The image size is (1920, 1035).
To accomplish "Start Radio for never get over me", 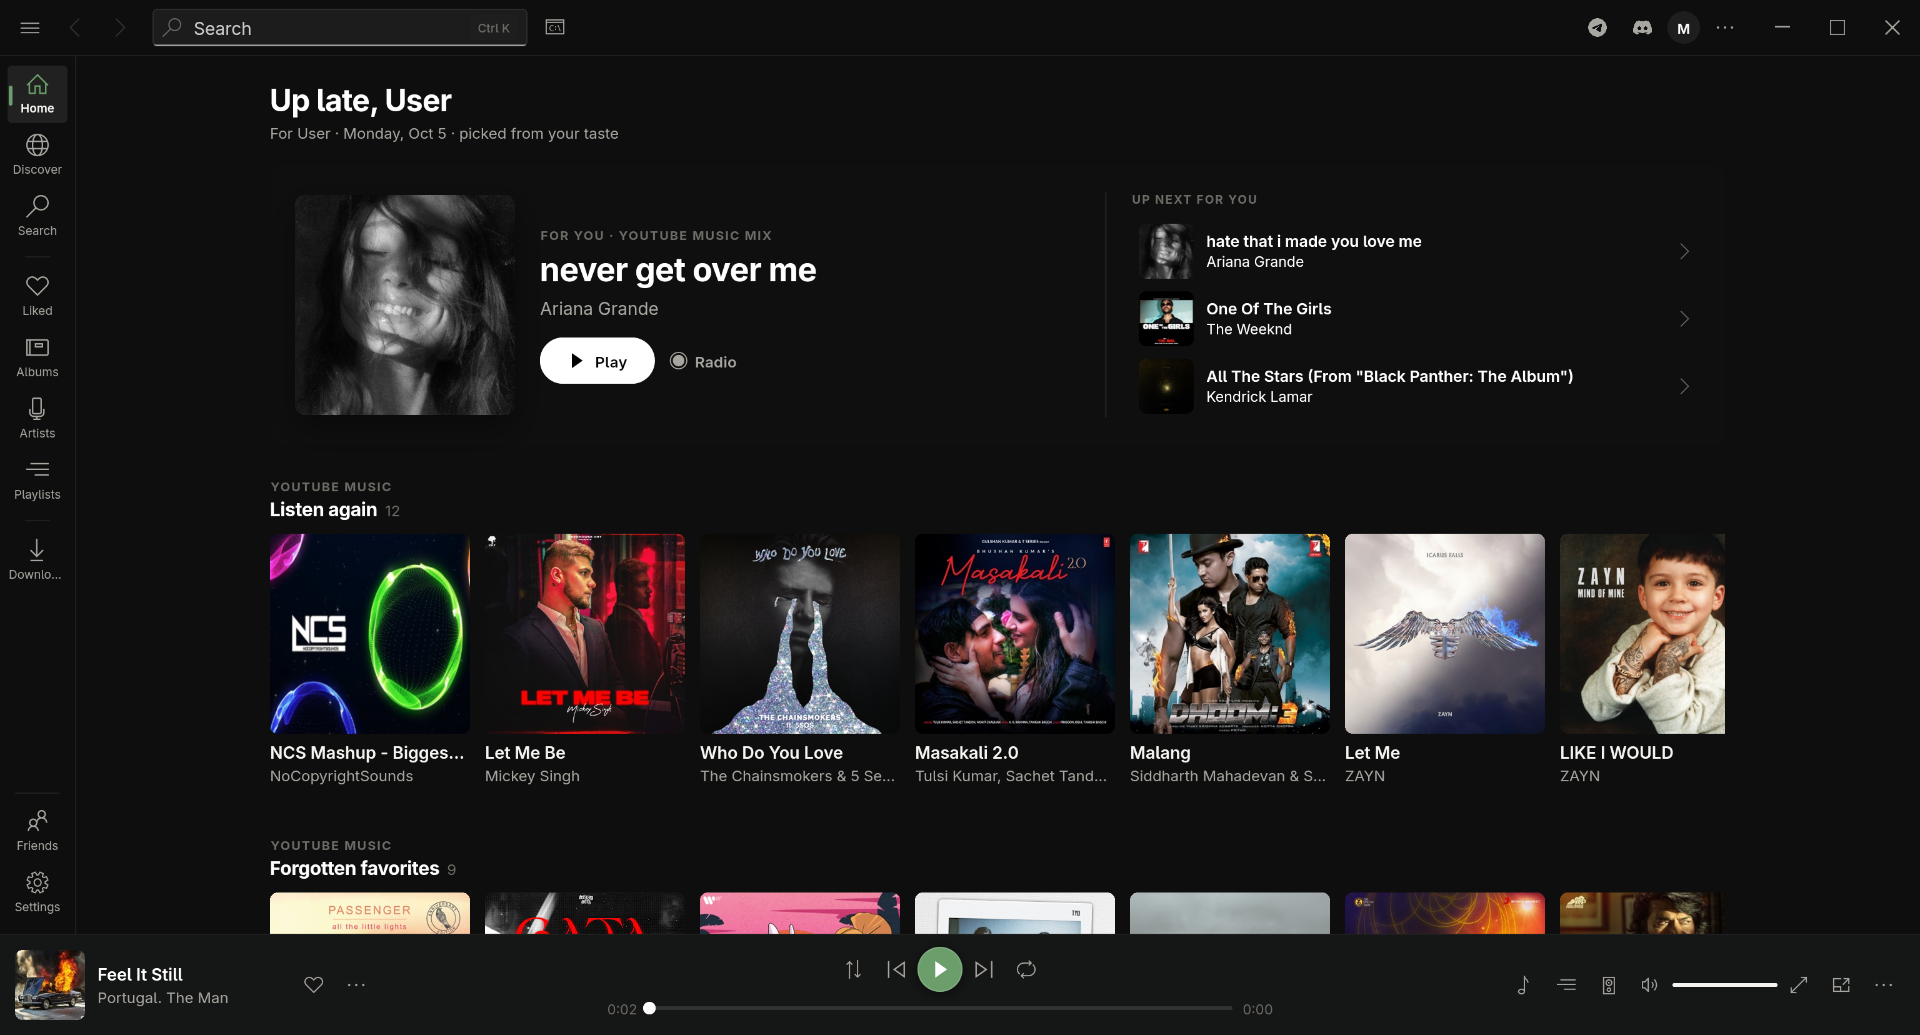I will point(703,361).
